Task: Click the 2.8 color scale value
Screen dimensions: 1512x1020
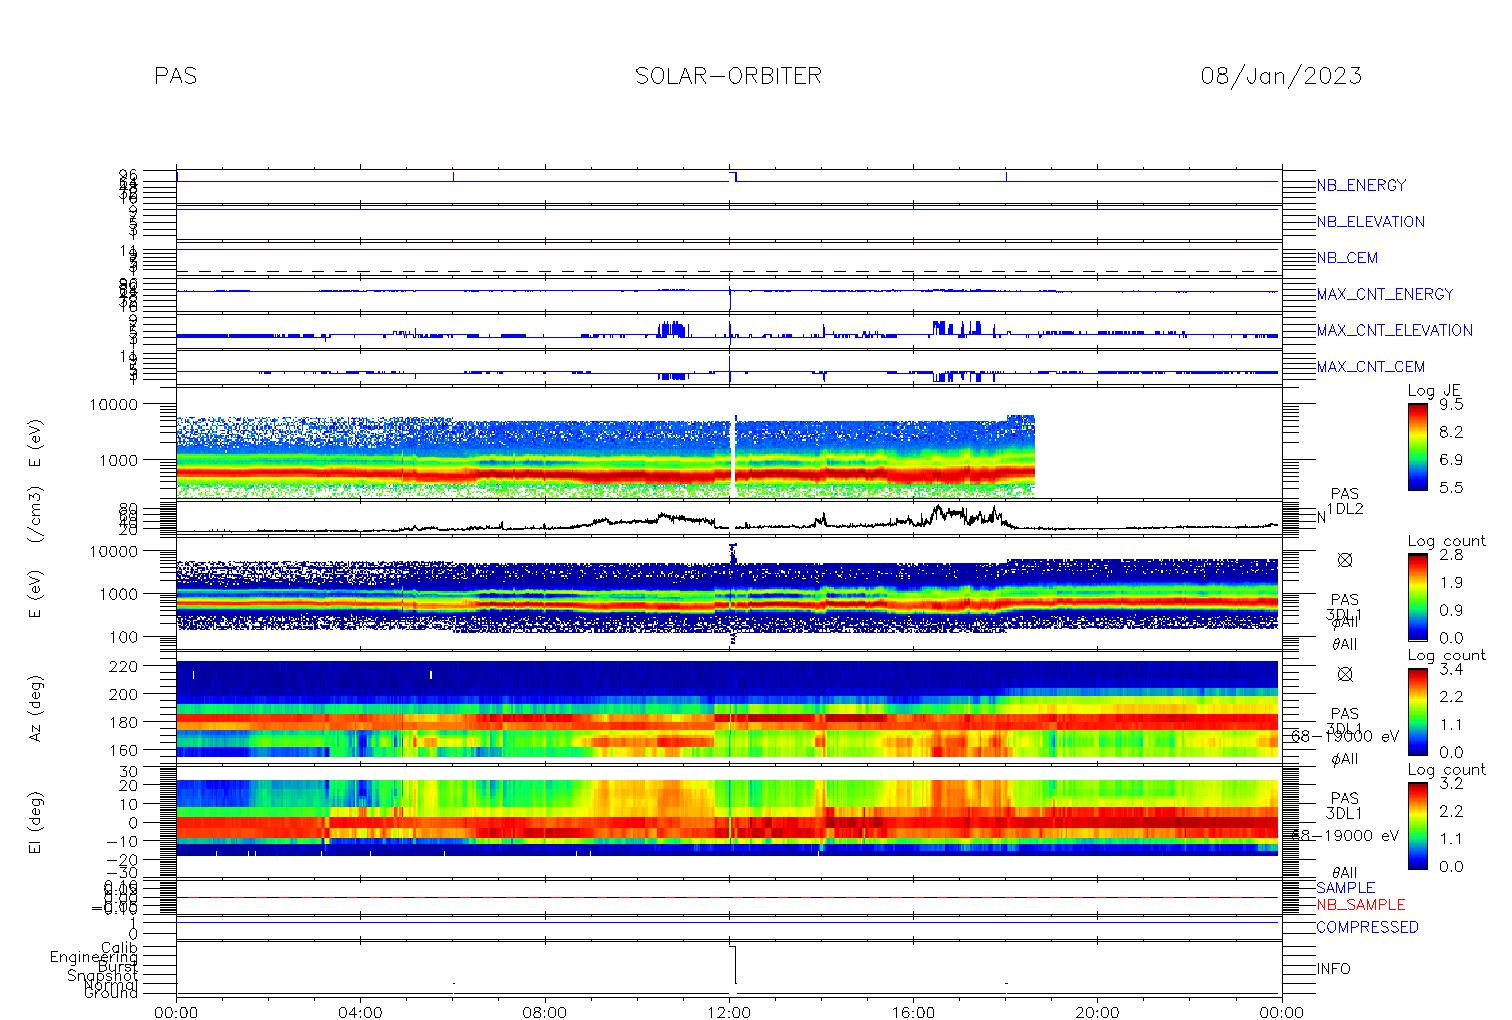Action: pyautogui.click(x=1451, y=555)
